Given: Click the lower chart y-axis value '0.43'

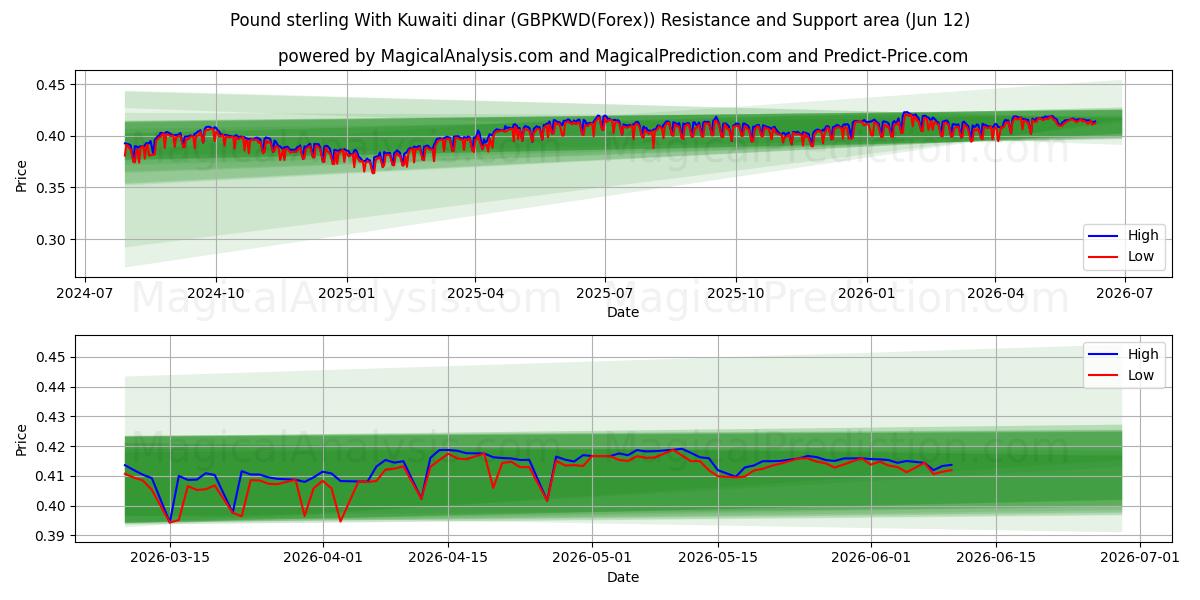Looking at the screenshot, I should [50, 417].
